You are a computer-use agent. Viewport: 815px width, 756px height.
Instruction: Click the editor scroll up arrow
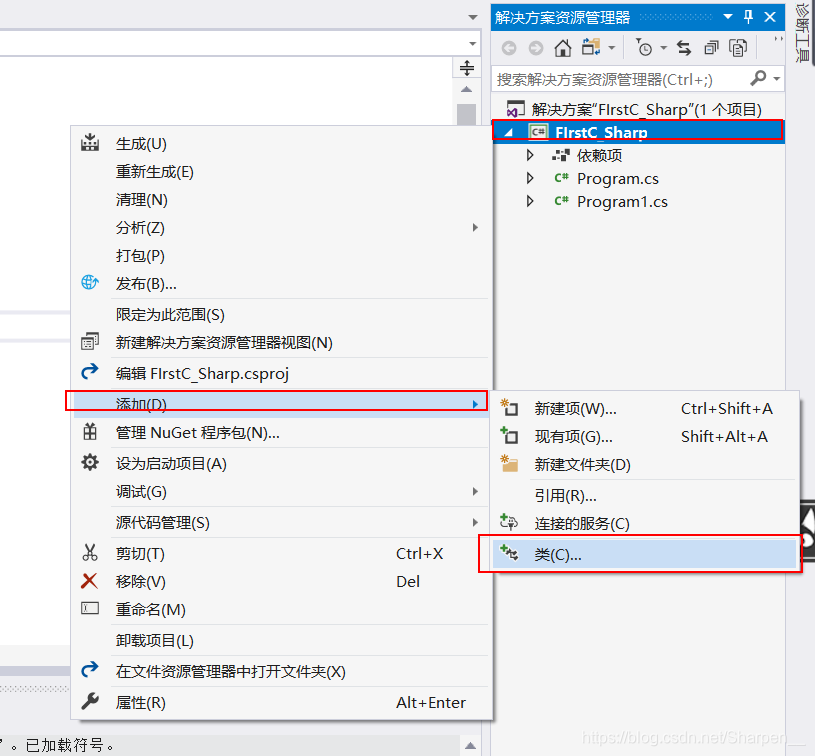point(466,89)
